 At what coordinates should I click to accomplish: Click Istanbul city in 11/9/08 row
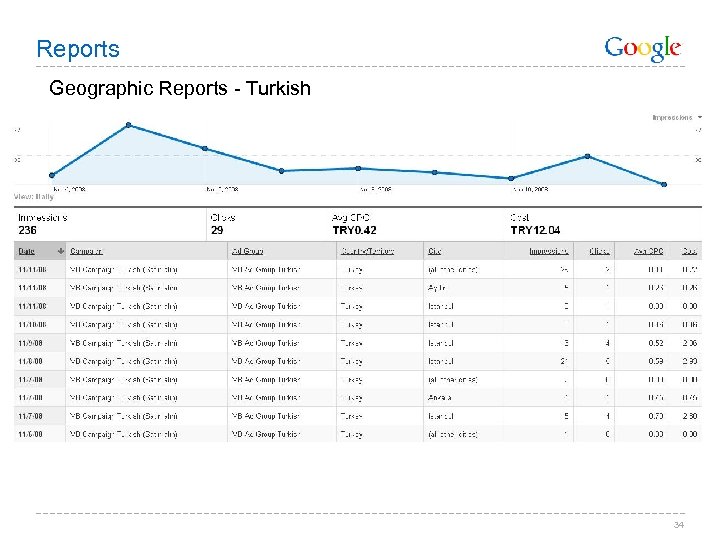(x=441, y=343)
